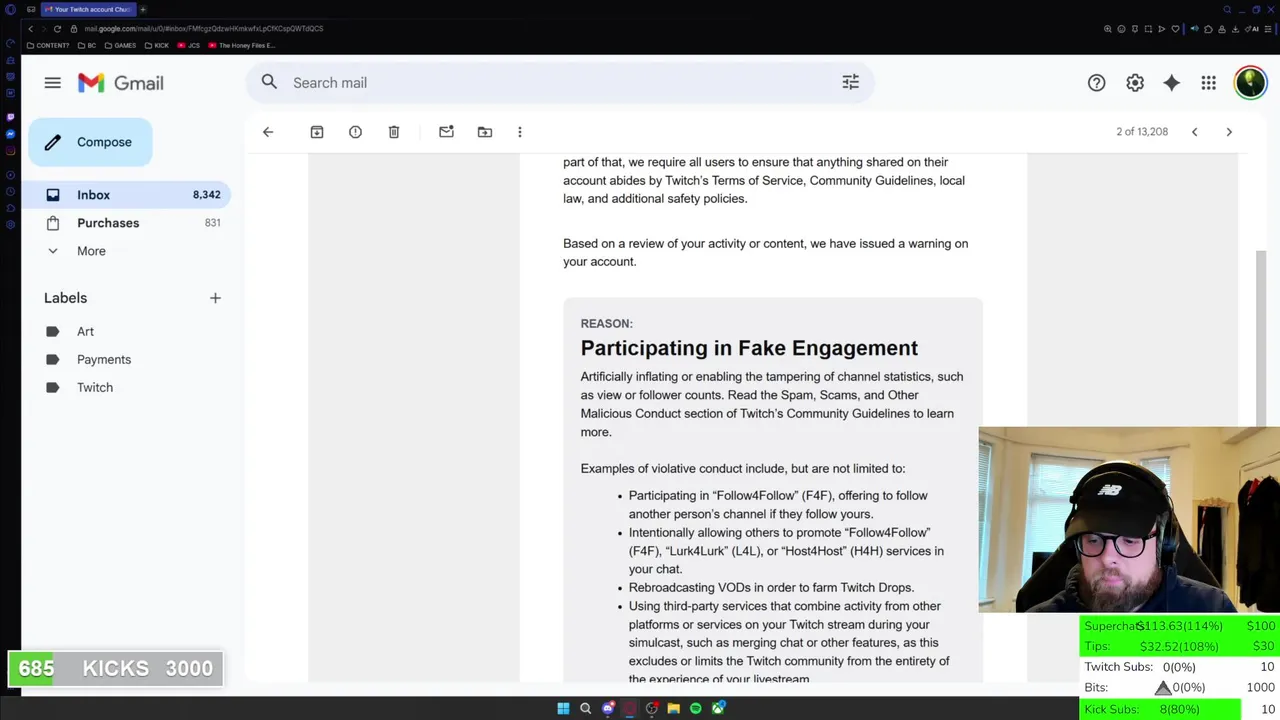Click the browser address bar URL
This screenshot has height=720, width=1280.
[x=203, y=29]
